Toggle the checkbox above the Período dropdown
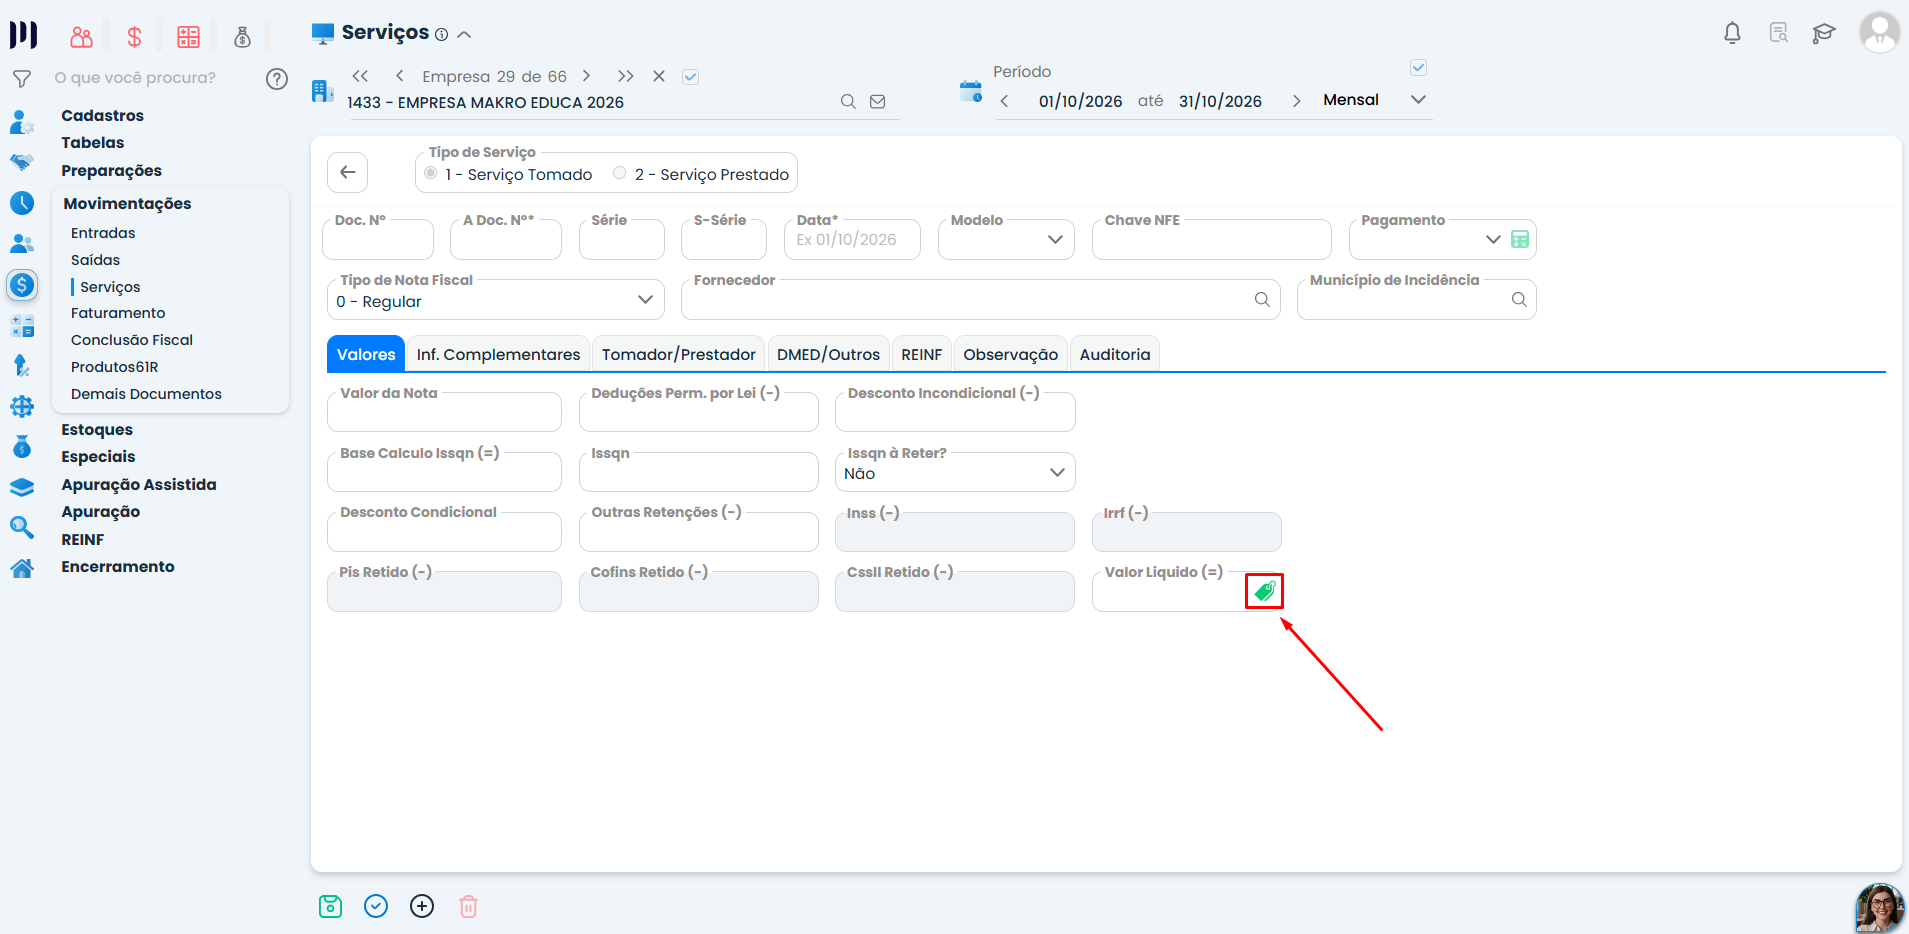 click(1418, 68)
